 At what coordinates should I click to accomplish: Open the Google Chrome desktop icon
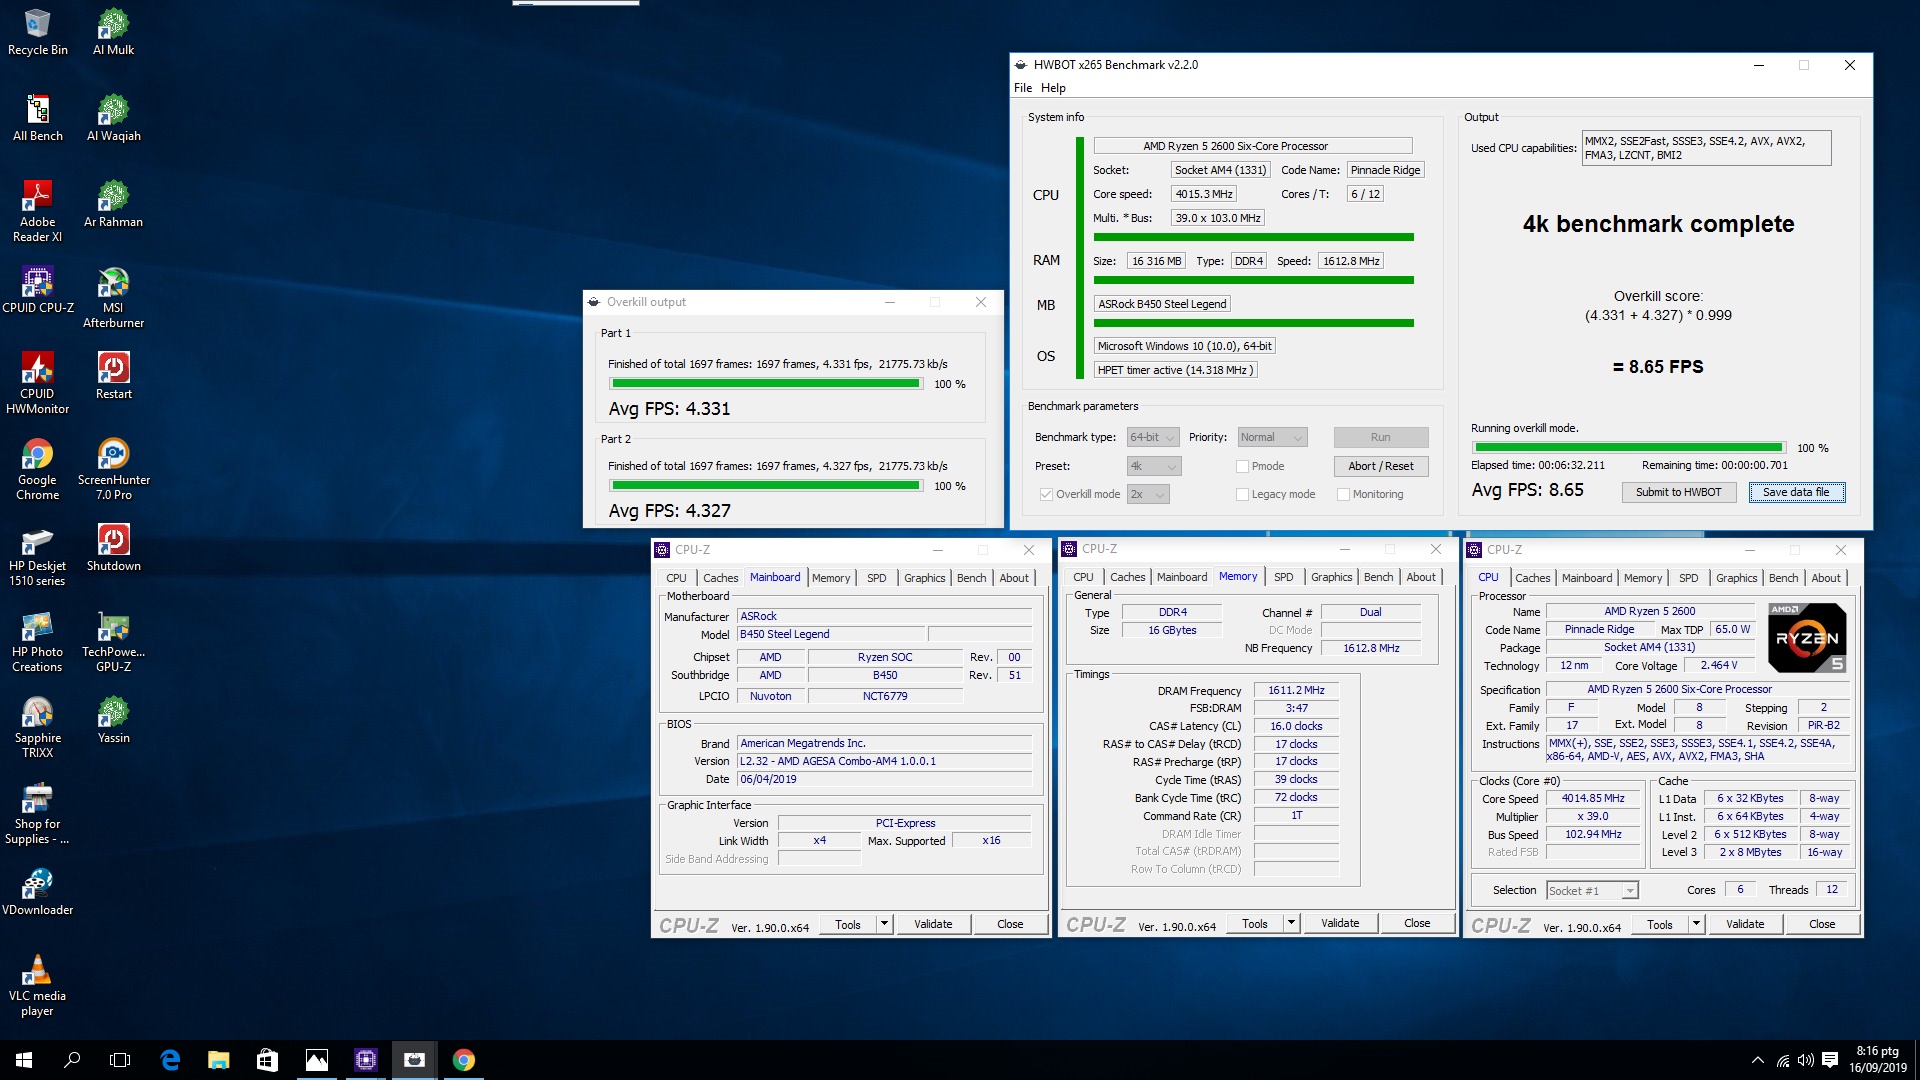37,469
